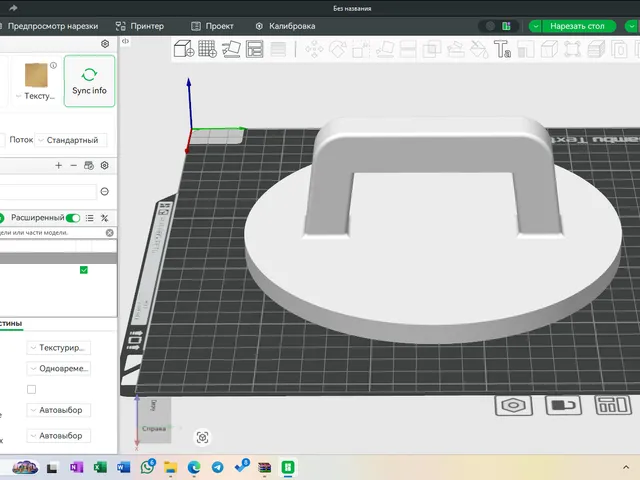Select the Lay on face tool

(385, 49)
